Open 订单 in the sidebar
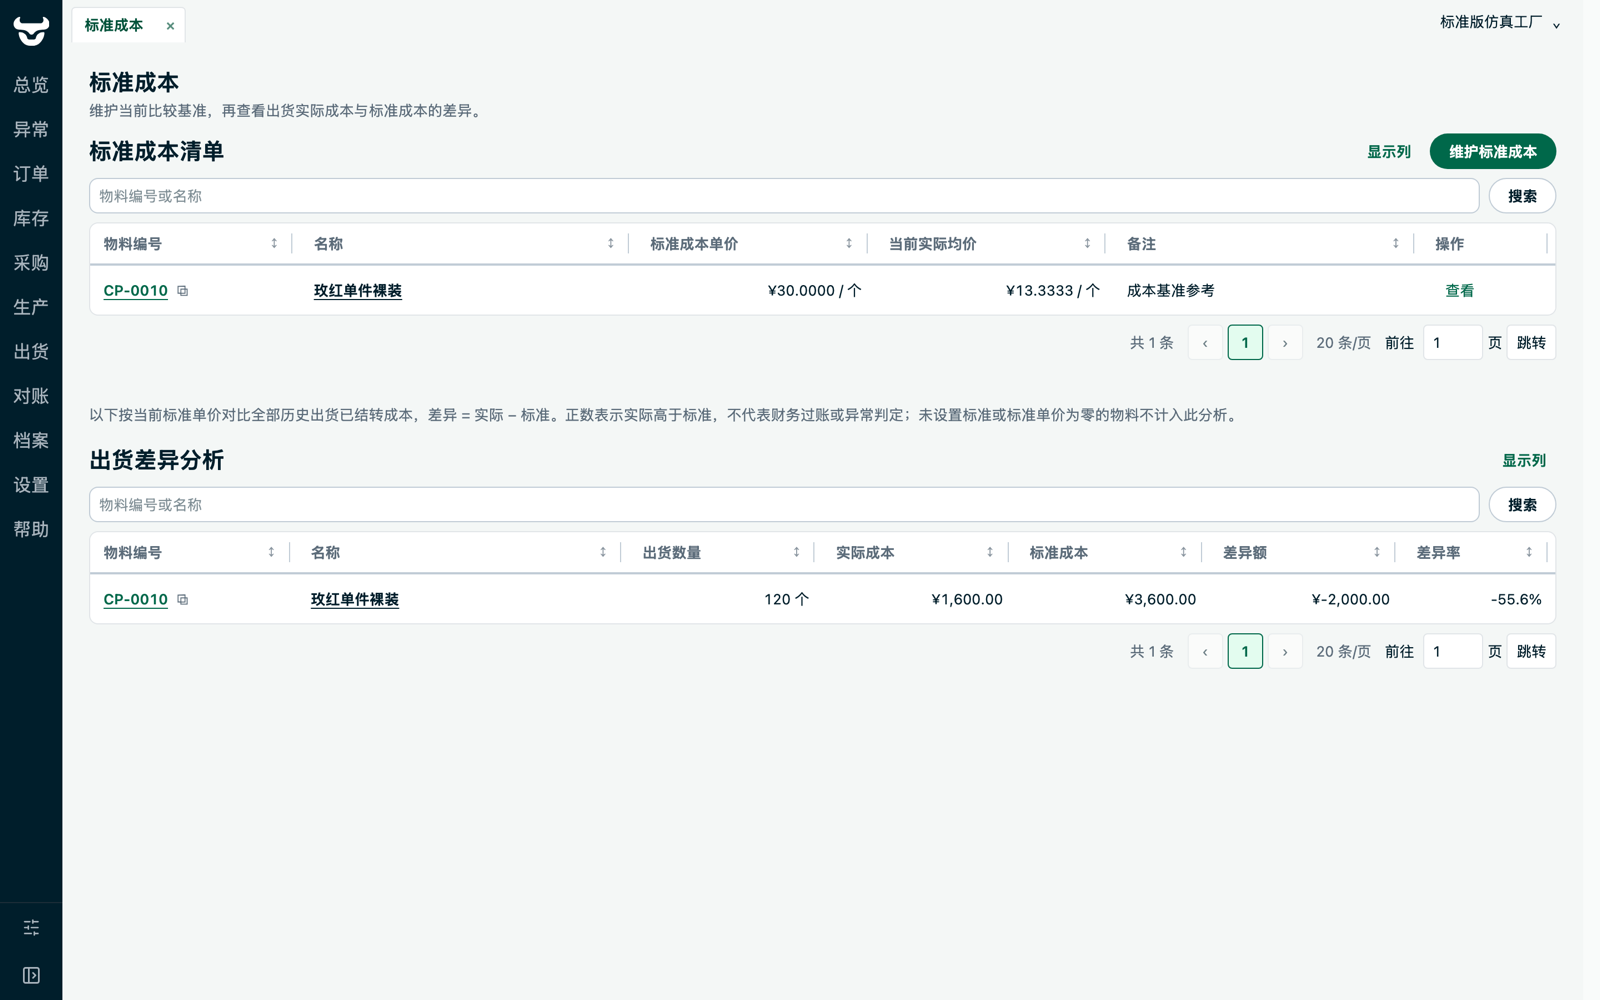Screen dimensions: 1600x1000 (31, 174)
